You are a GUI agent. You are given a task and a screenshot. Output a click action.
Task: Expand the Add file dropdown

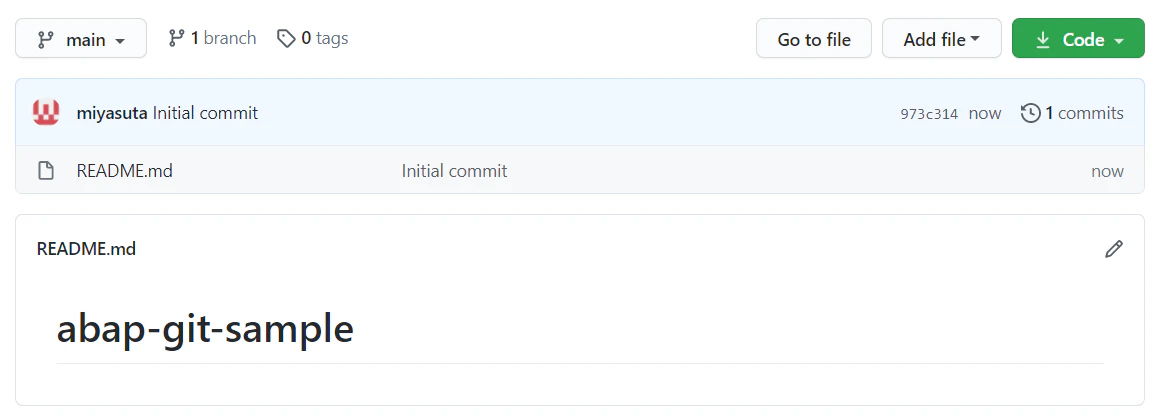(x=941, y=39)
